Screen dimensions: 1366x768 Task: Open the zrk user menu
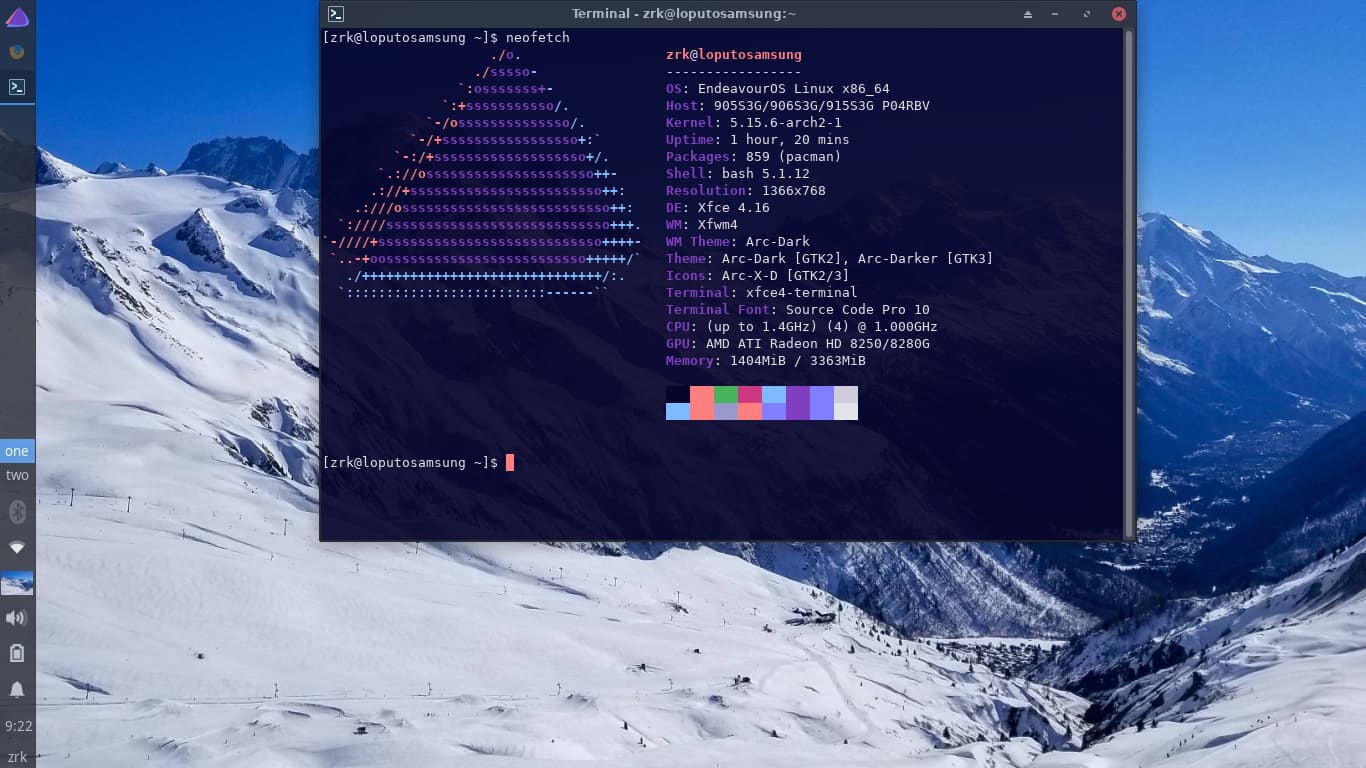(17, 757)
